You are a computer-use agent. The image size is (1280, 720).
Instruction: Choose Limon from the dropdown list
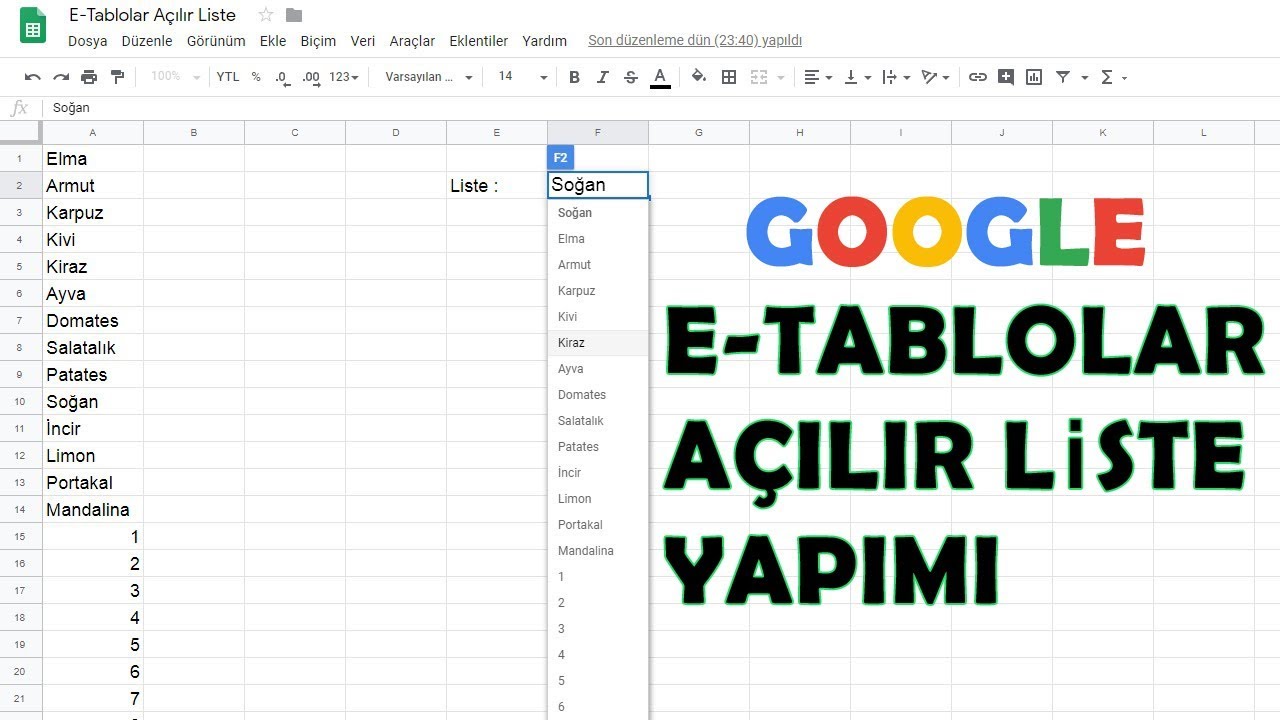click(598, 499)
